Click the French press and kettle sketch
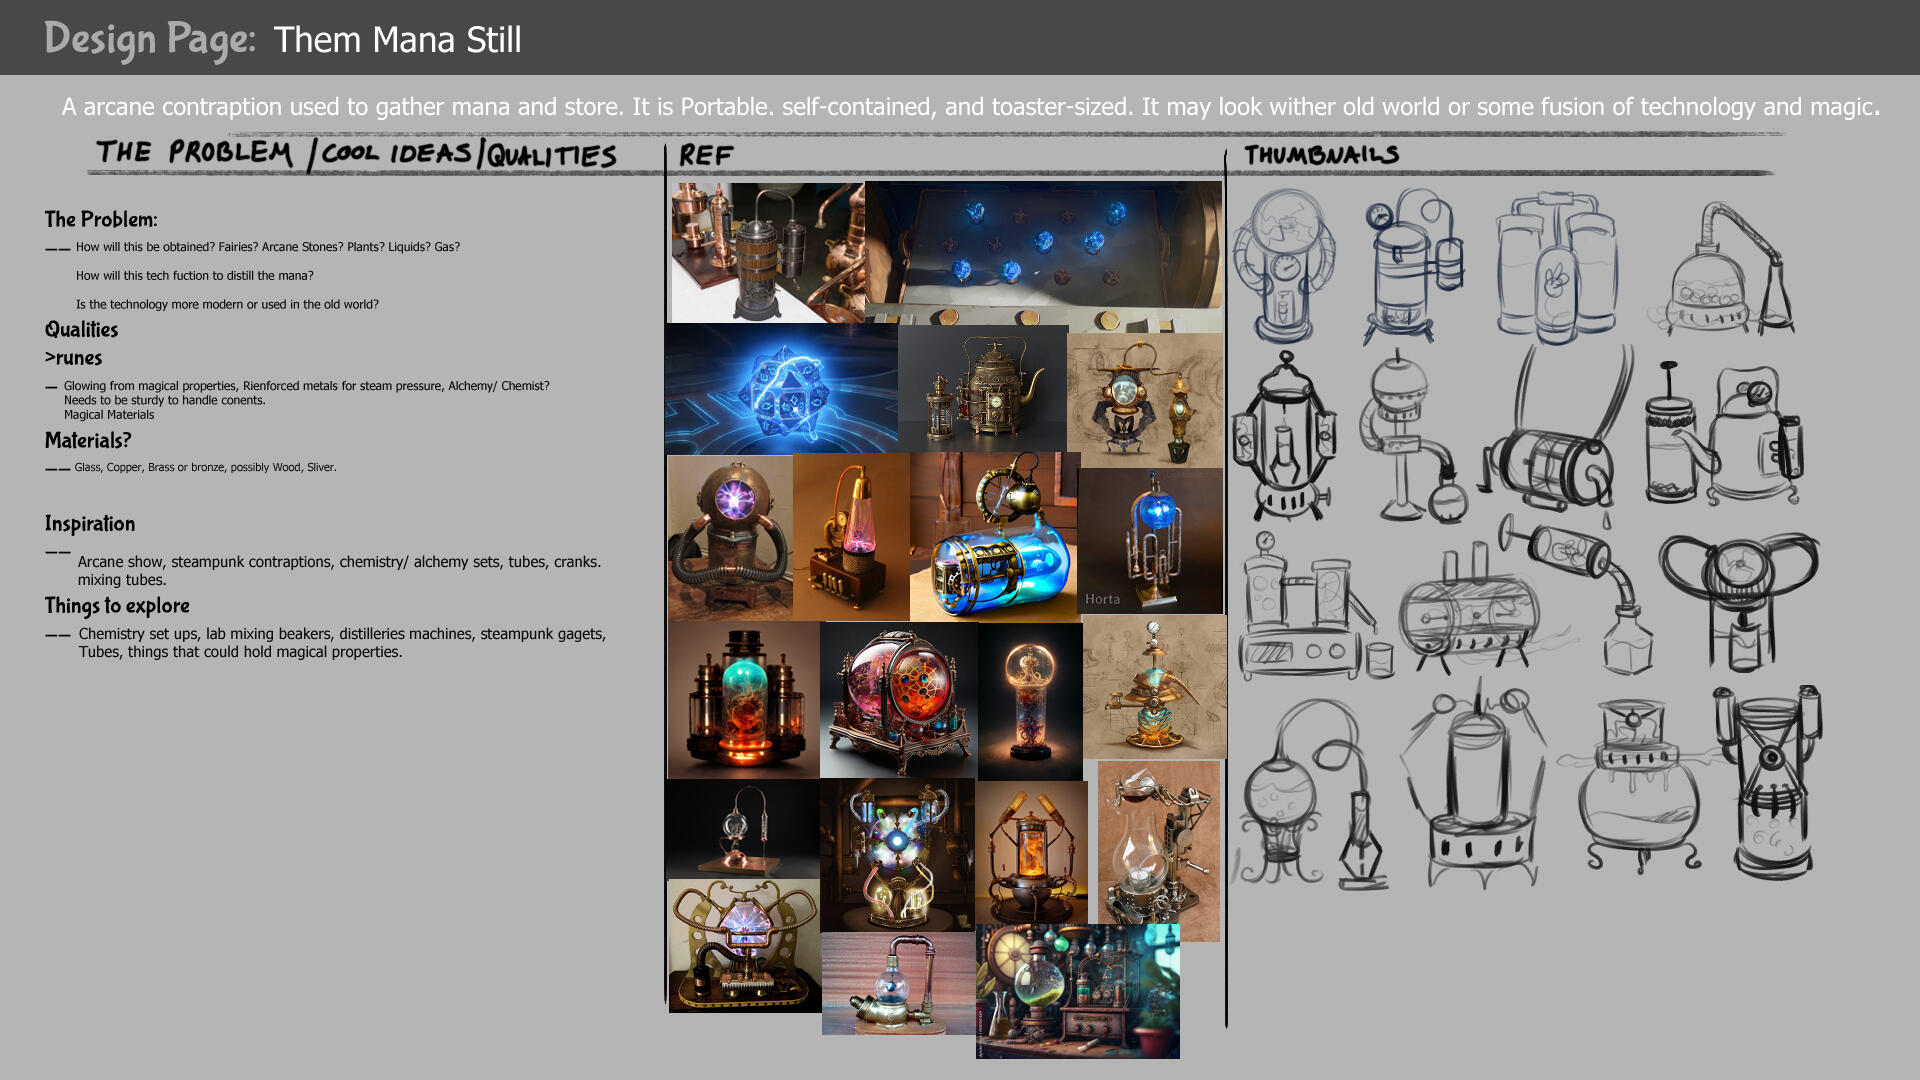The width and height of the screenshot is (1920, 1080). pos(1722,437)
